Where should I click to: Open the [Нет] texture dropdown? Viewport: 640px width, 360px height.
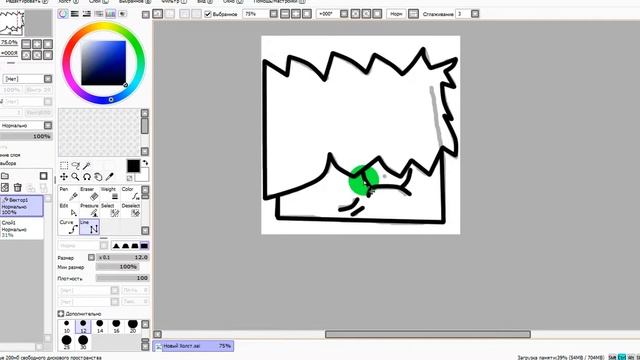[48, 79]
